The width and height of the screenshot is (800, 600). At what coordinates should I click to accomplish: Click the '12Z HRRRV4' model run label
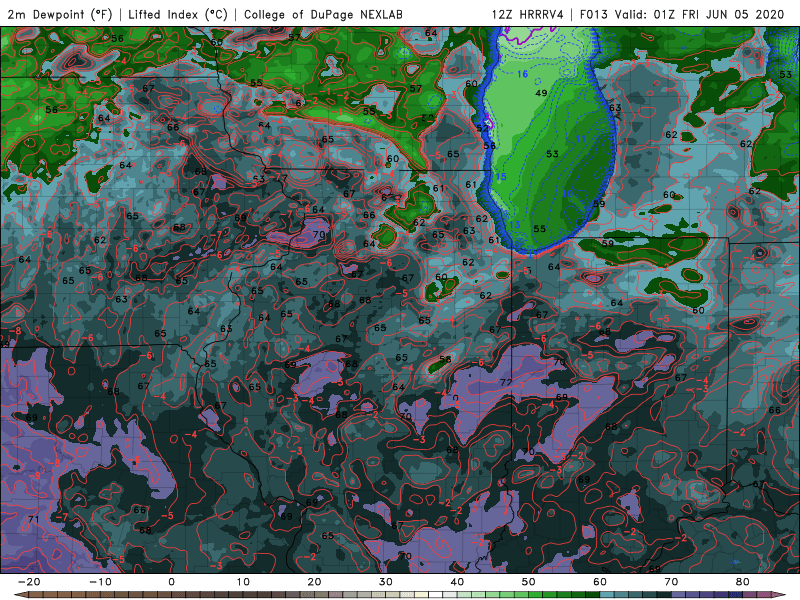pos(527,14)
